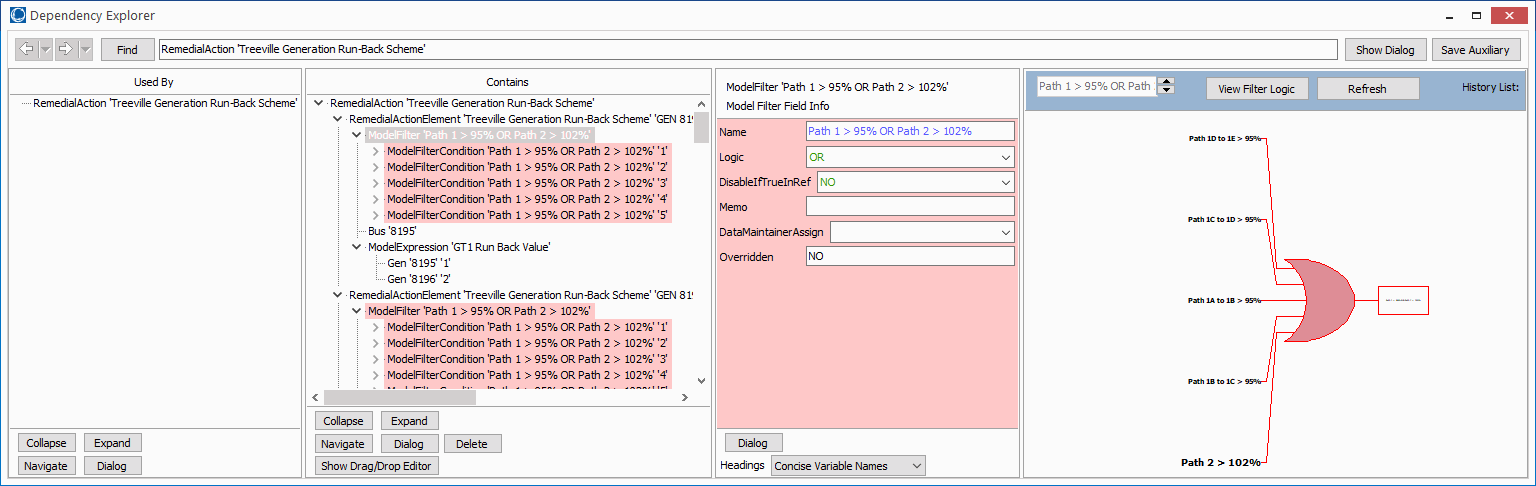
Task: Expand ModelFilterCondition '1' in first filter
Action: pyautogui.click(x=376, y=151)
